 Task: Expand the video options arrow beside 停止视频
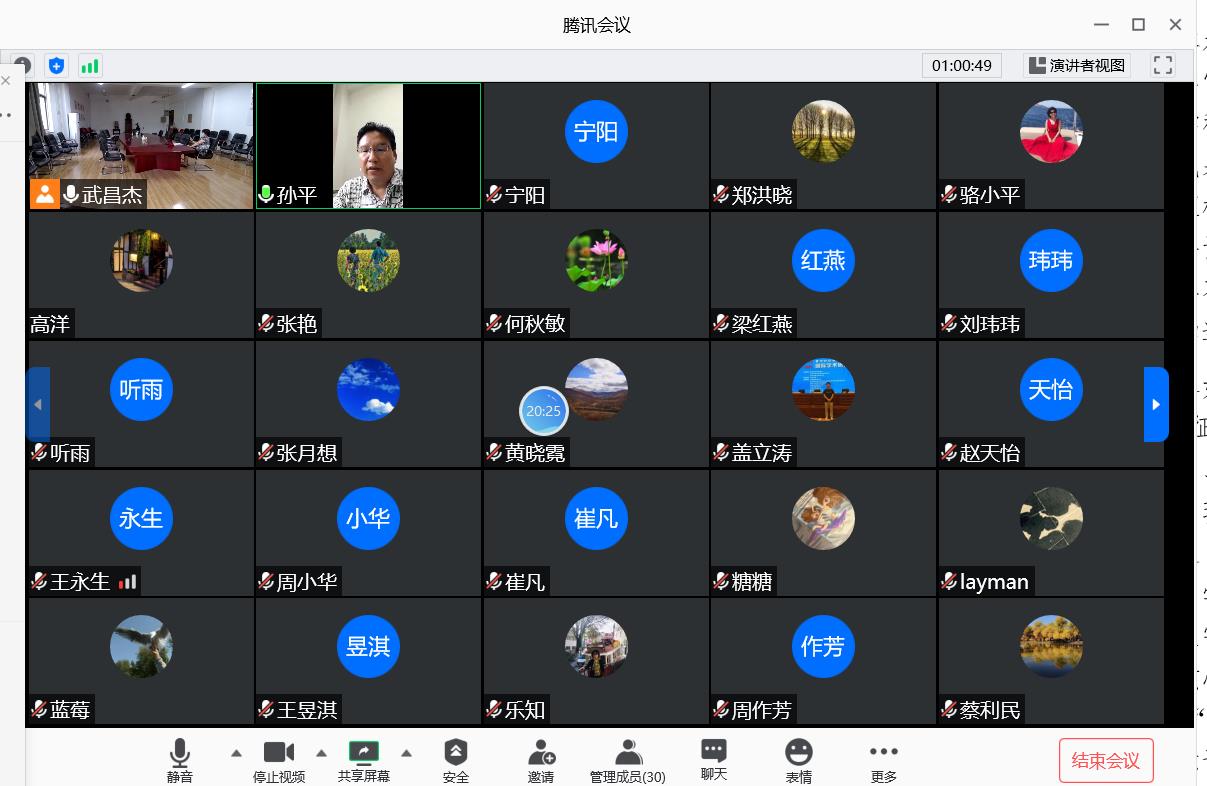click(x=321, y=753)
